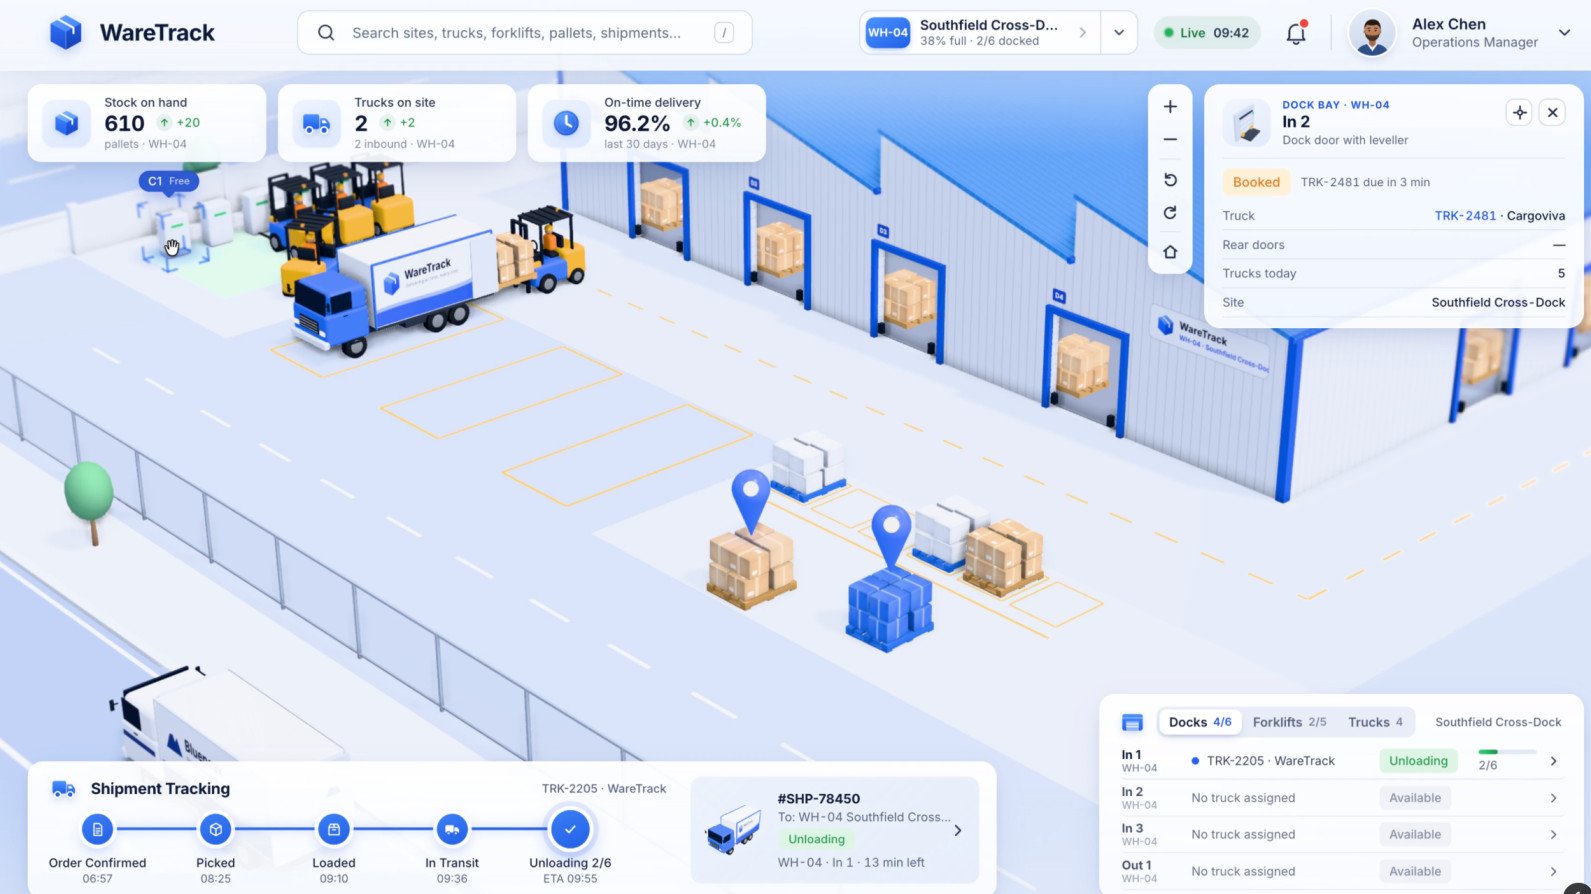
Task: Select the map pin above blue pallet
Action: click(x=890, y=535)
